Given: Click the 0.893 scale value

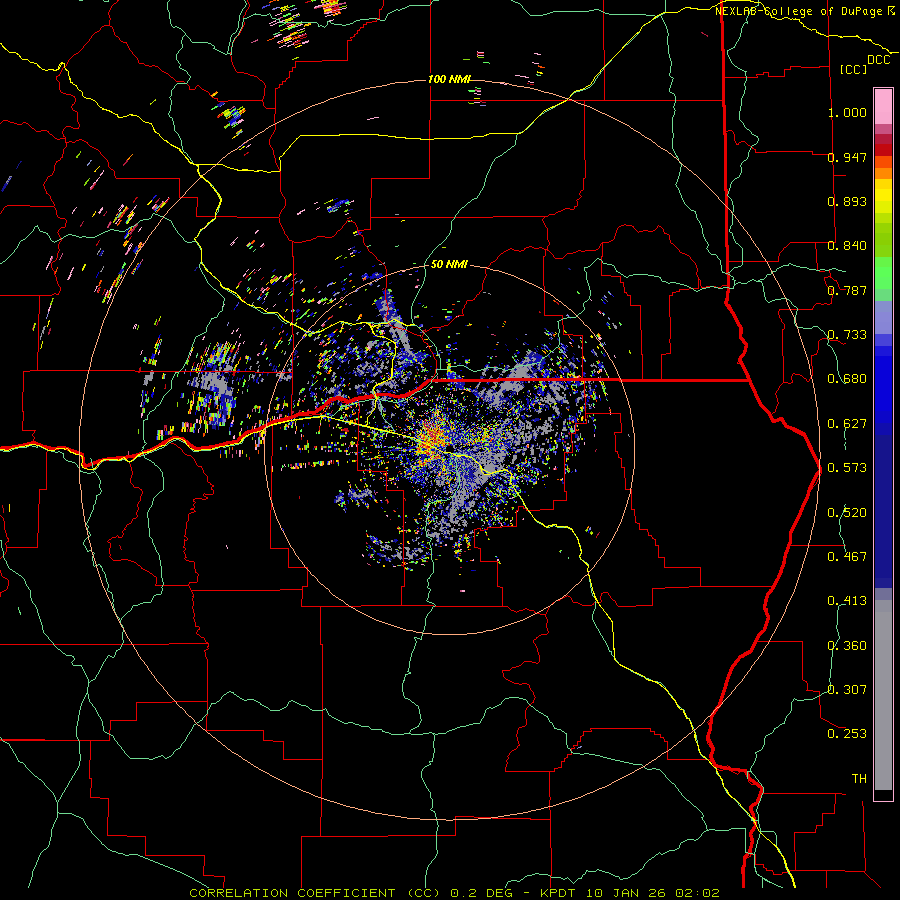Looking at the screenshot, I should 847,201.
